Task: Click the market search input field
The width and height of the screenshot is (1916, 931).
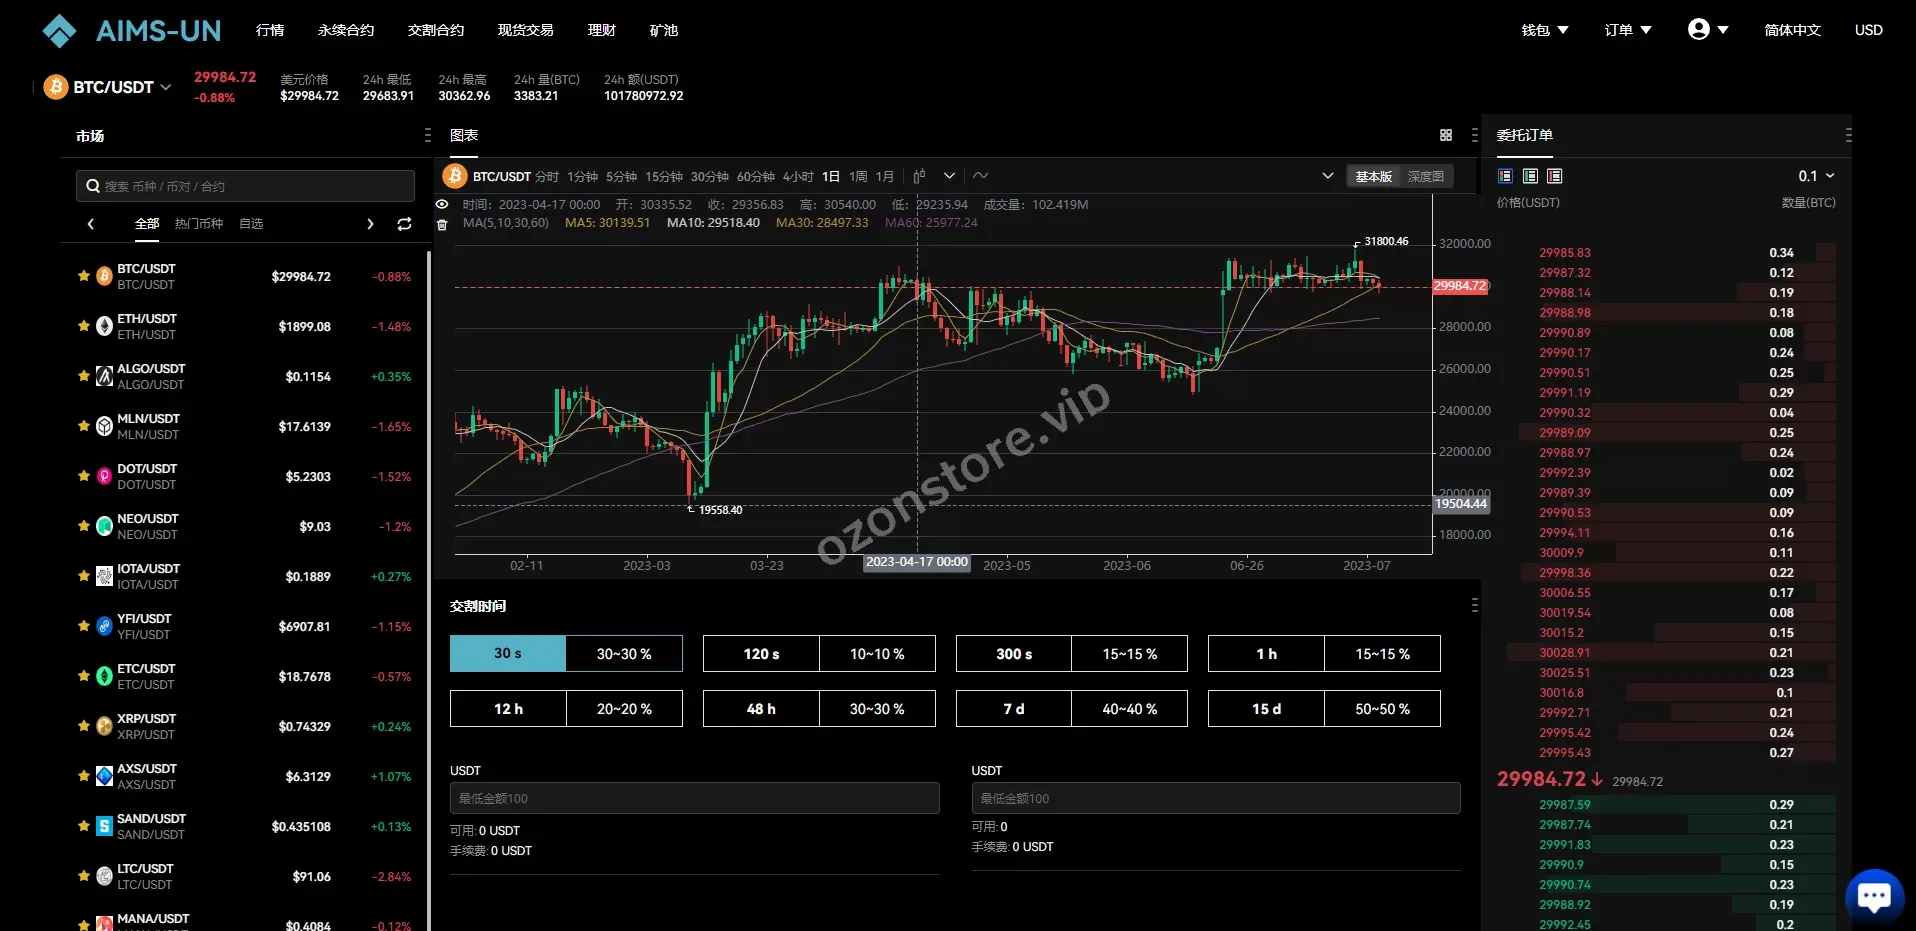Action: pos(246,186)
